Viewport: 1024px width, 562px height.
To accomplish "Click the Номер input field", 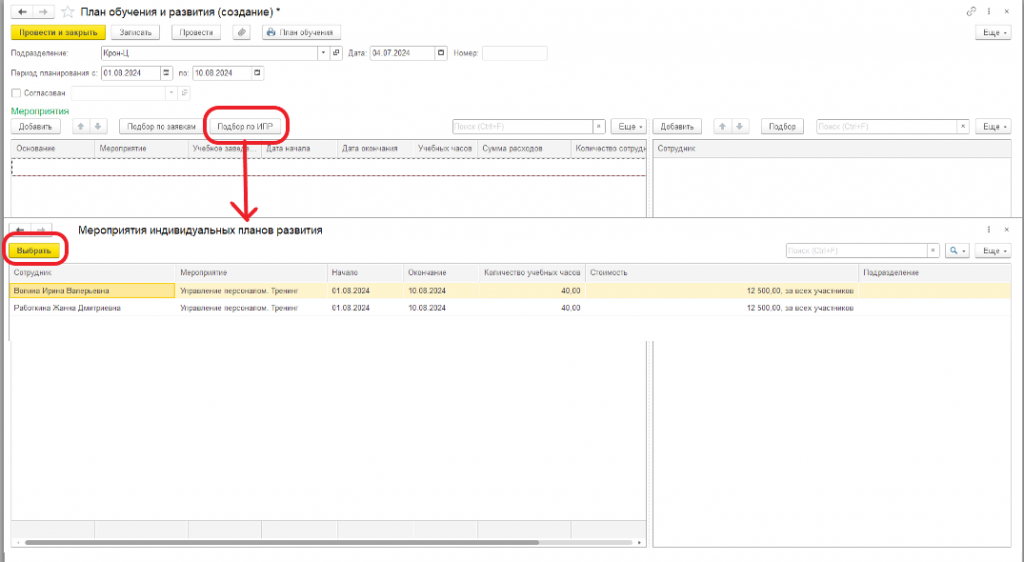I will (515, 53).
